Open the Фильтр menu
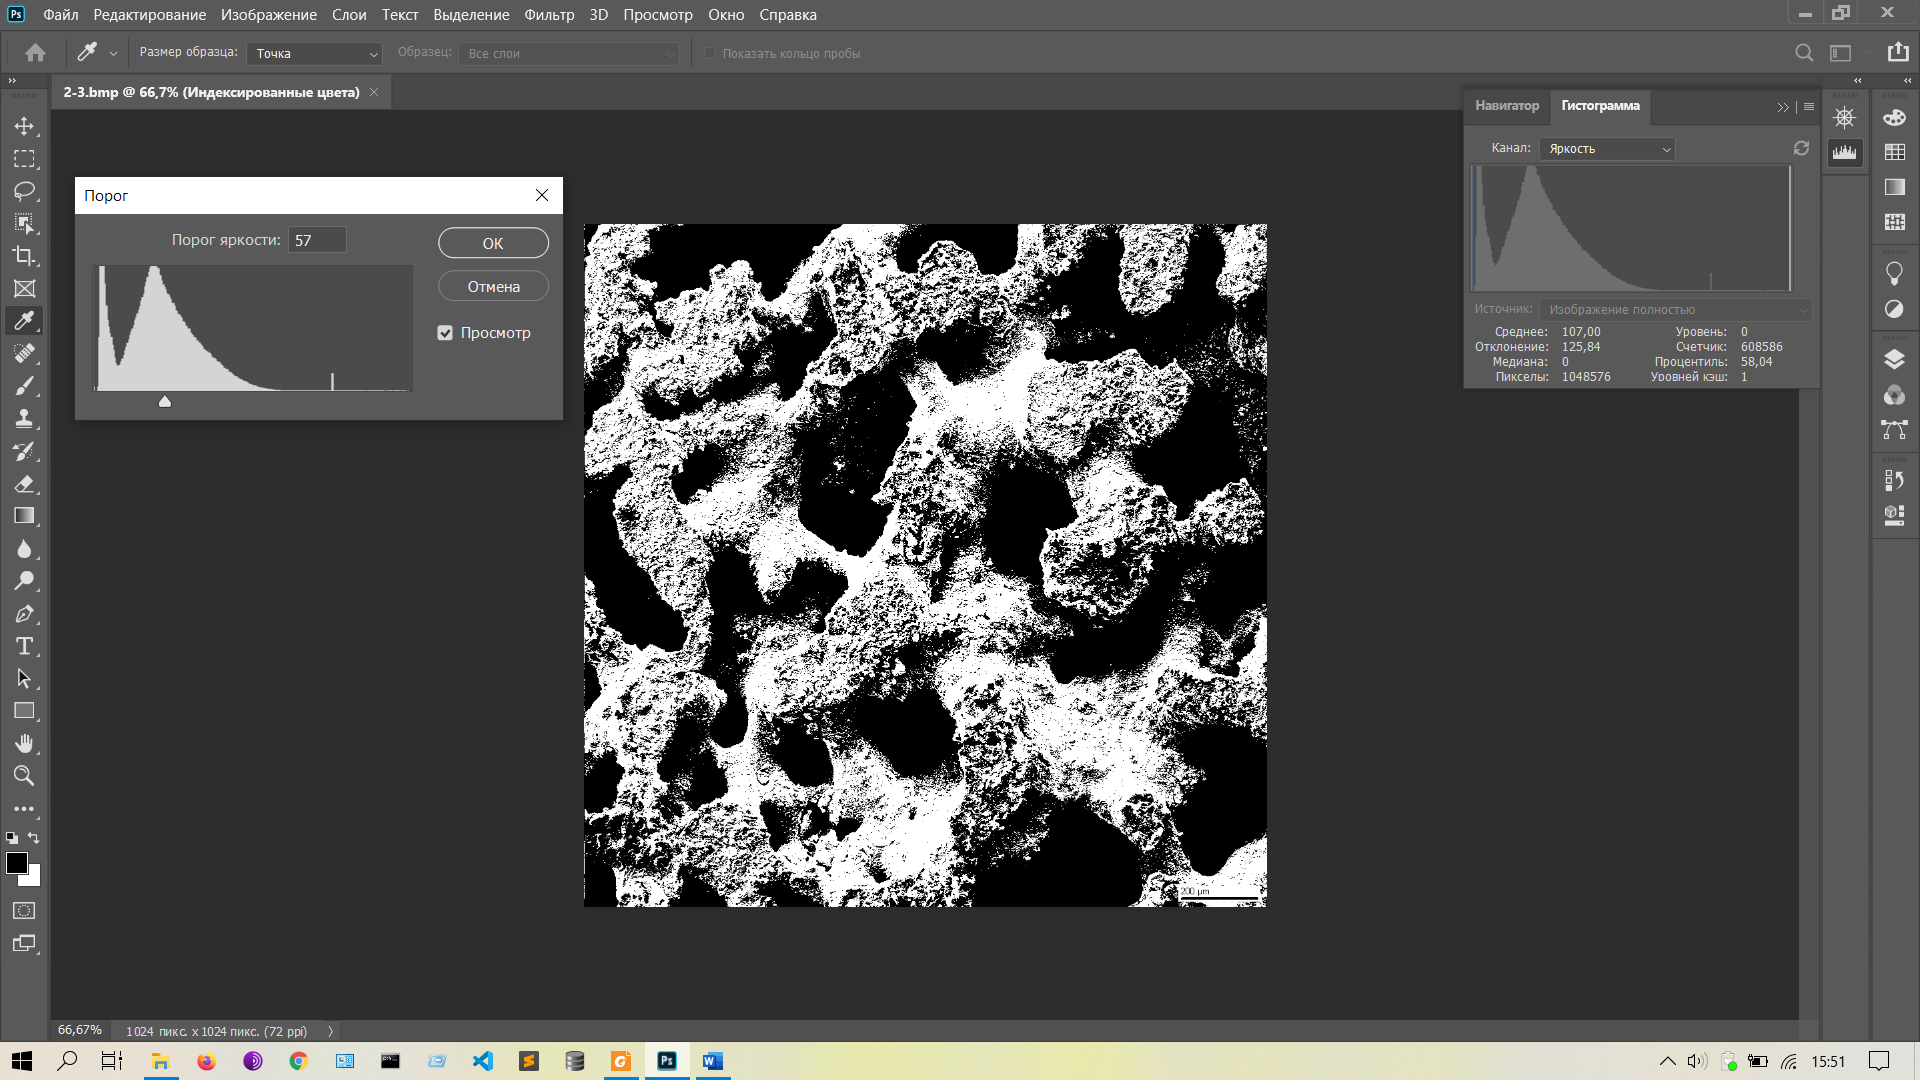This screenshot has width=1920, height=1080. tap(549, 15)
